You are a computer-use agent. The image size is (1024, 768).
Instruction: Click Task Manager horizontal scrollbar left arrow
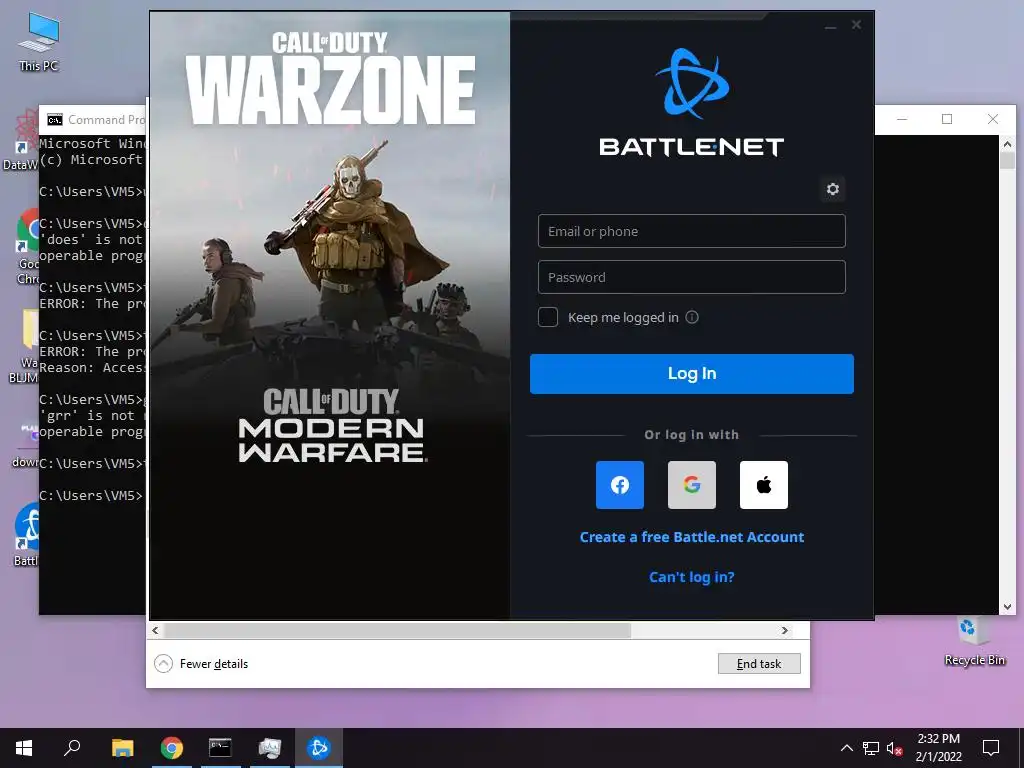[x=155, y=630]
